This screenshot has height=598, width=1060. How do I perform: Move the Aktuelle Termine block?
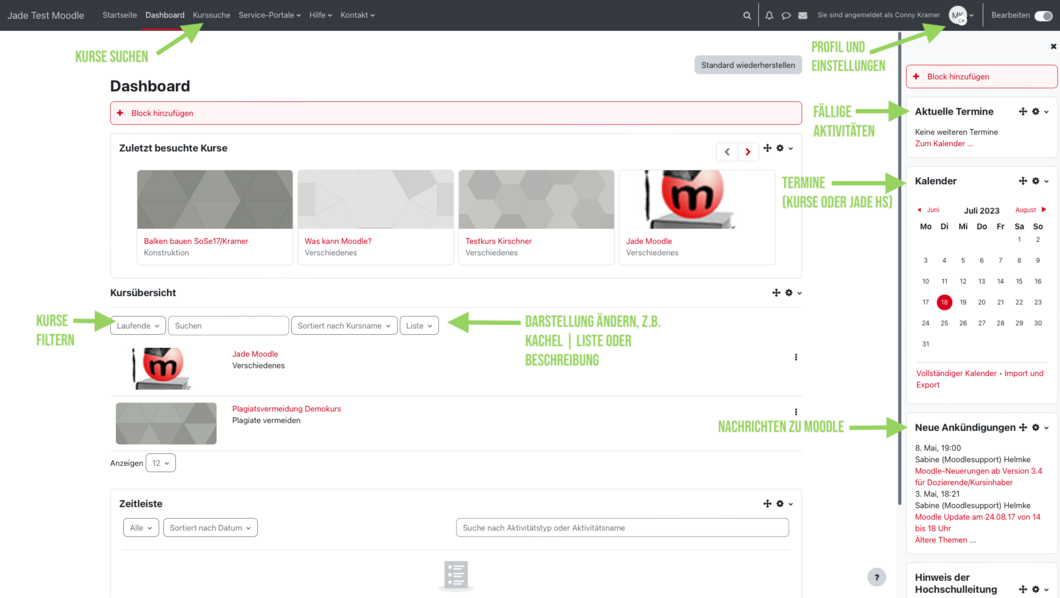pyautogui.click(x=1023, y=111)
